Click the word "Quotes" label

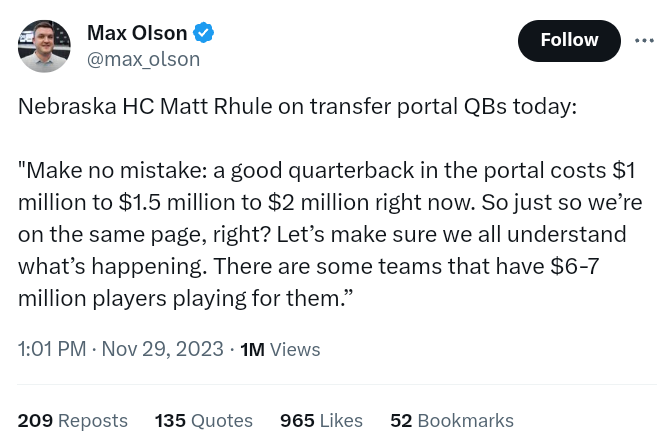(x=222, y=420)
